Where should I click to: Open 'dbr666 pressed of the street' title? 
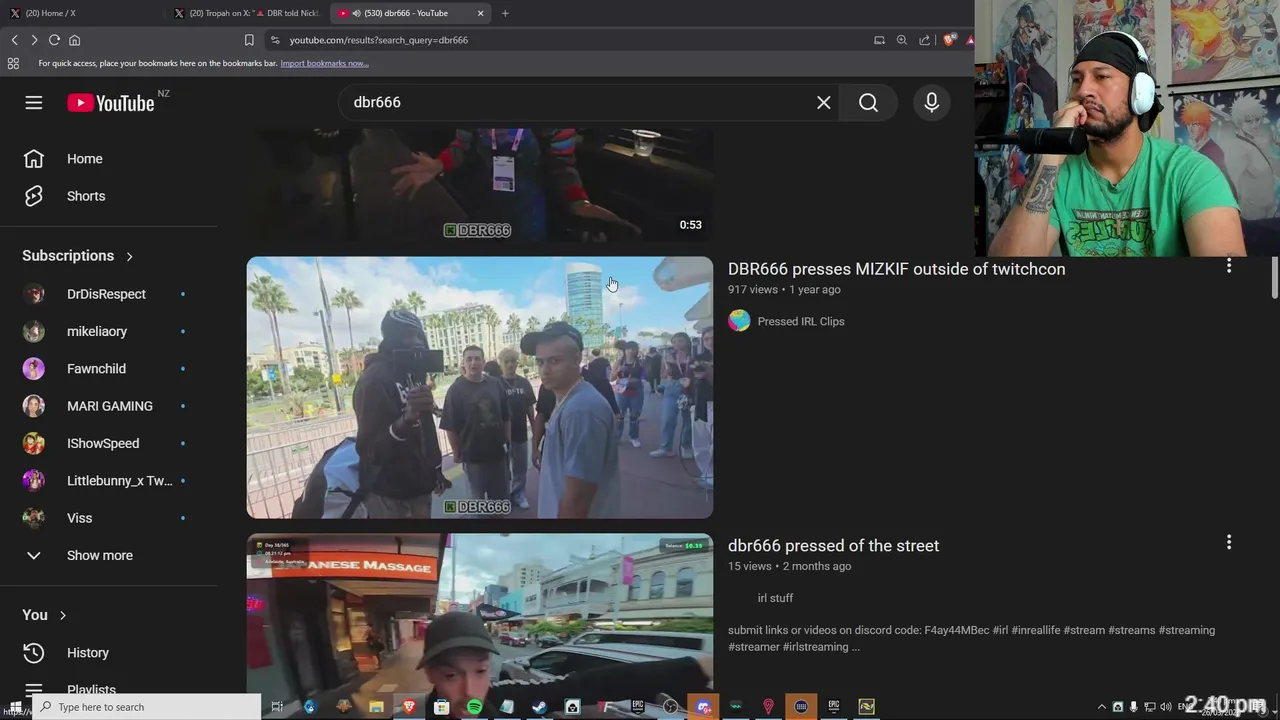click(x=833, y=546)
